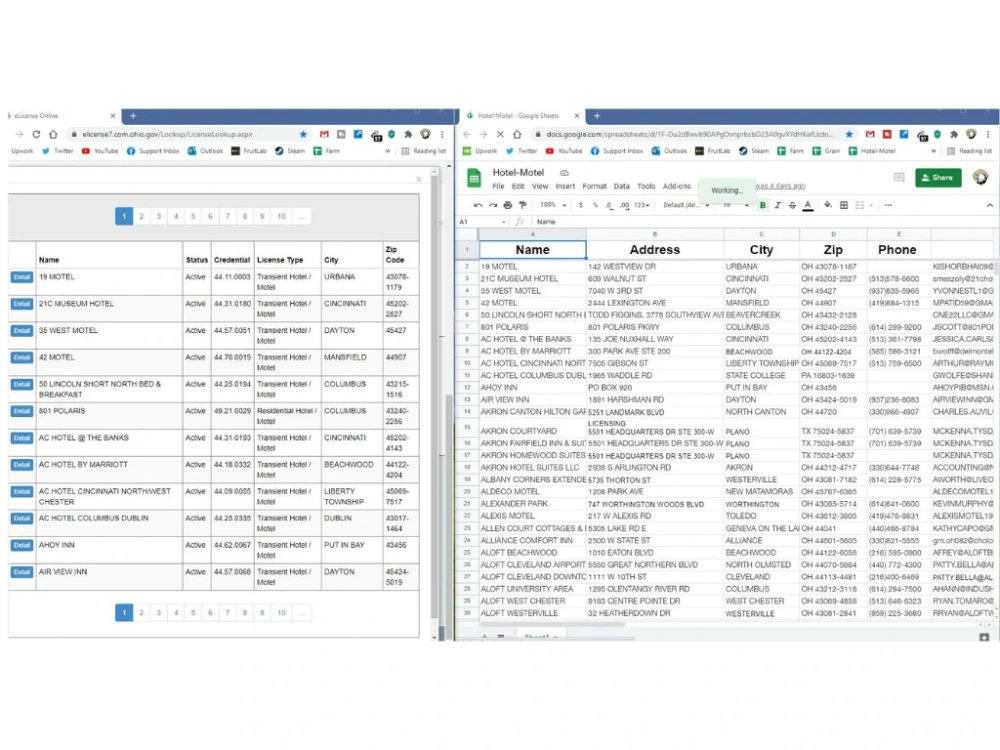Open the Chrome menu in Sheets browser

(989, 135)
